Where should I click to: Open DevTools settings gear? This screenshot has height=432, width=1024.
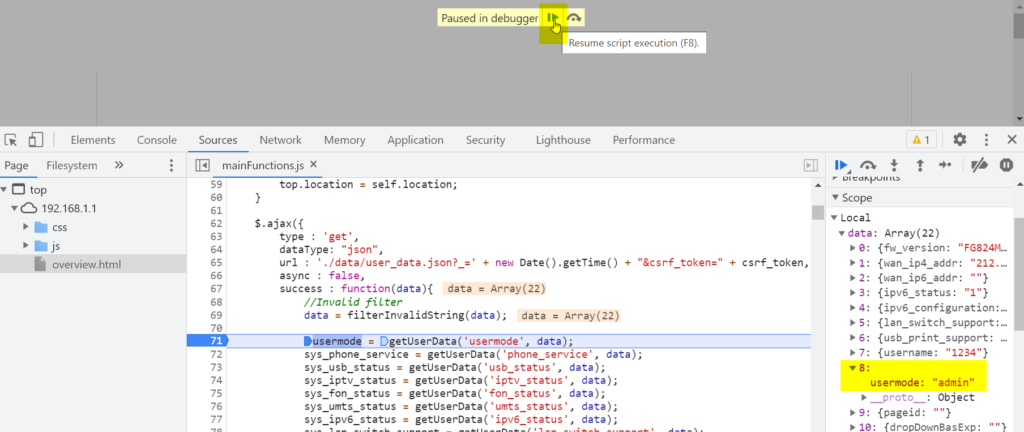tap(959, 140)
